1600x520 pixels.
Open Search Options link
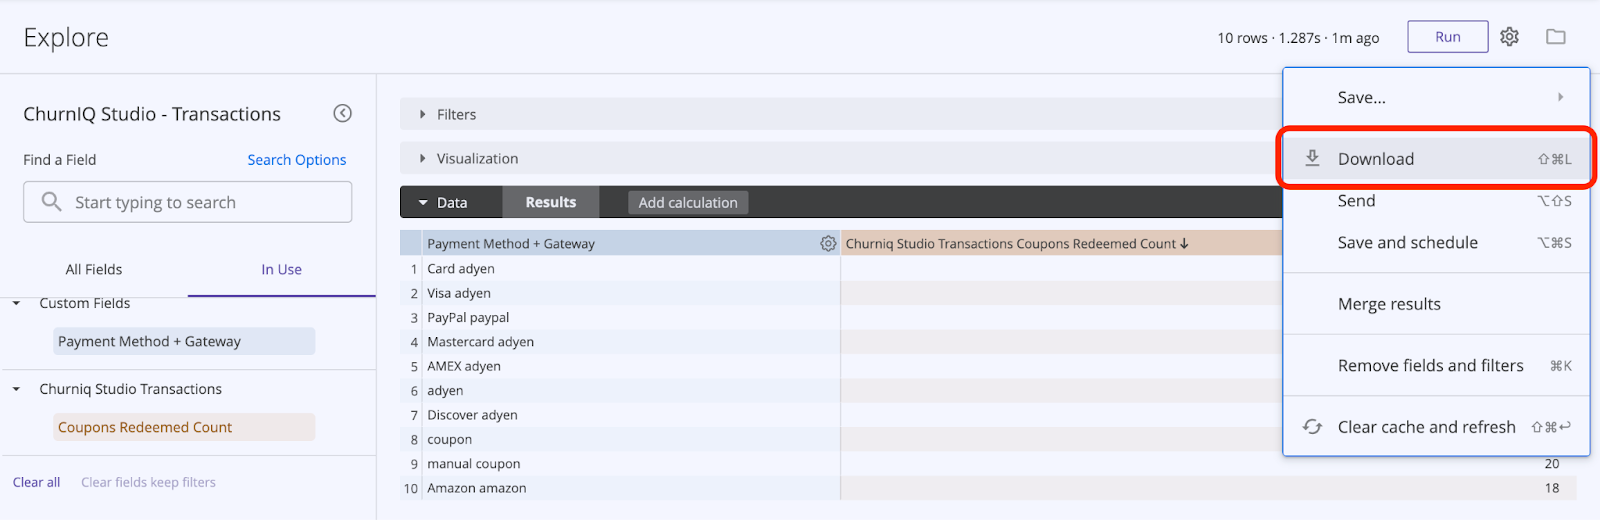click(297, 160)
